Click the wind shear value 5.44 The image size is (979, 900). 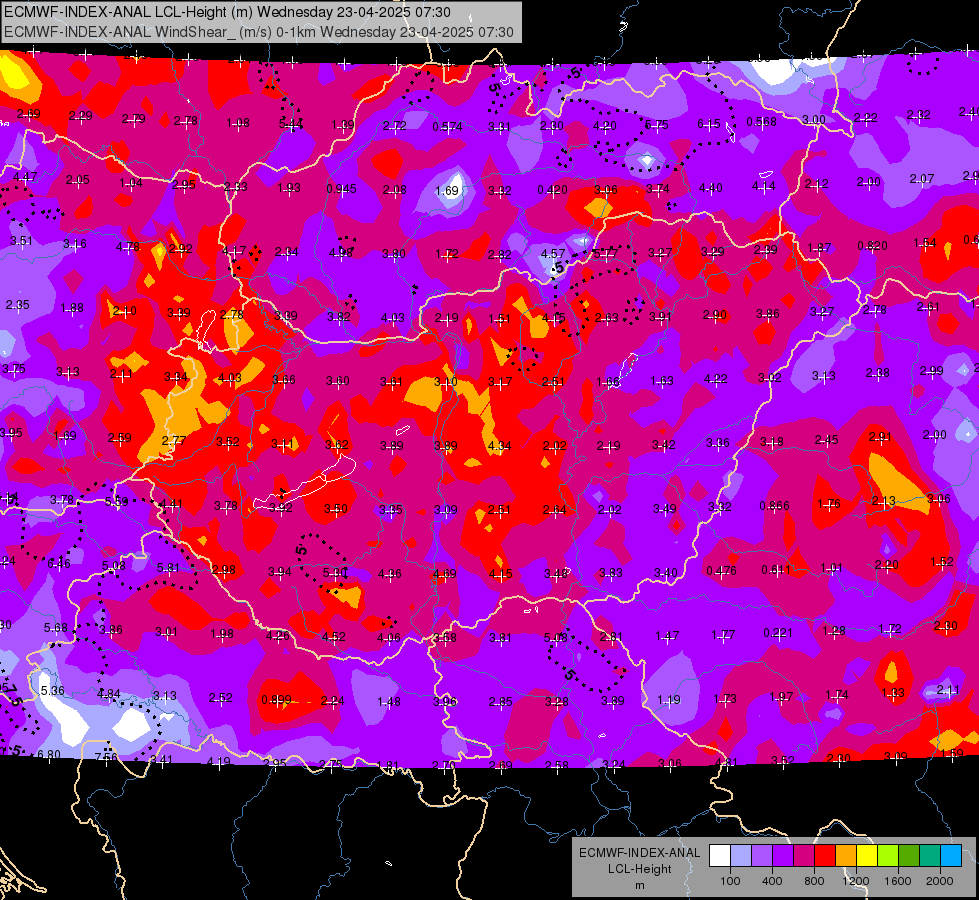click(x=291, y=124)
